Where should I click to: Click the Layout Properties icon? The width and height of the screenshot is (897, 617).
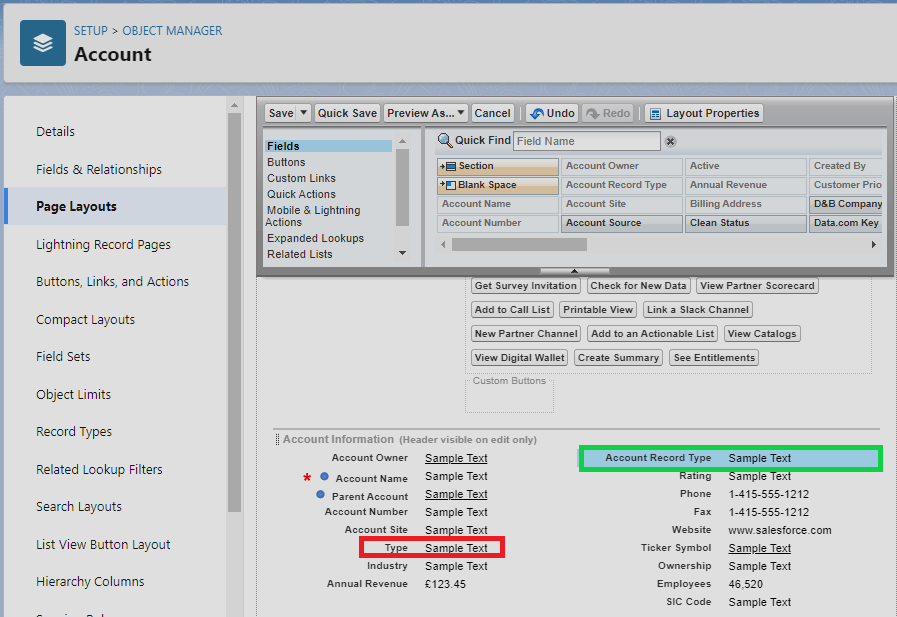656,114
